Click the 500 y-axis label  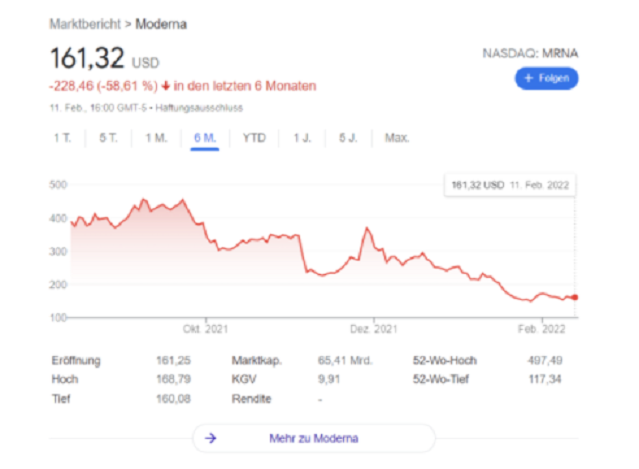58,185
